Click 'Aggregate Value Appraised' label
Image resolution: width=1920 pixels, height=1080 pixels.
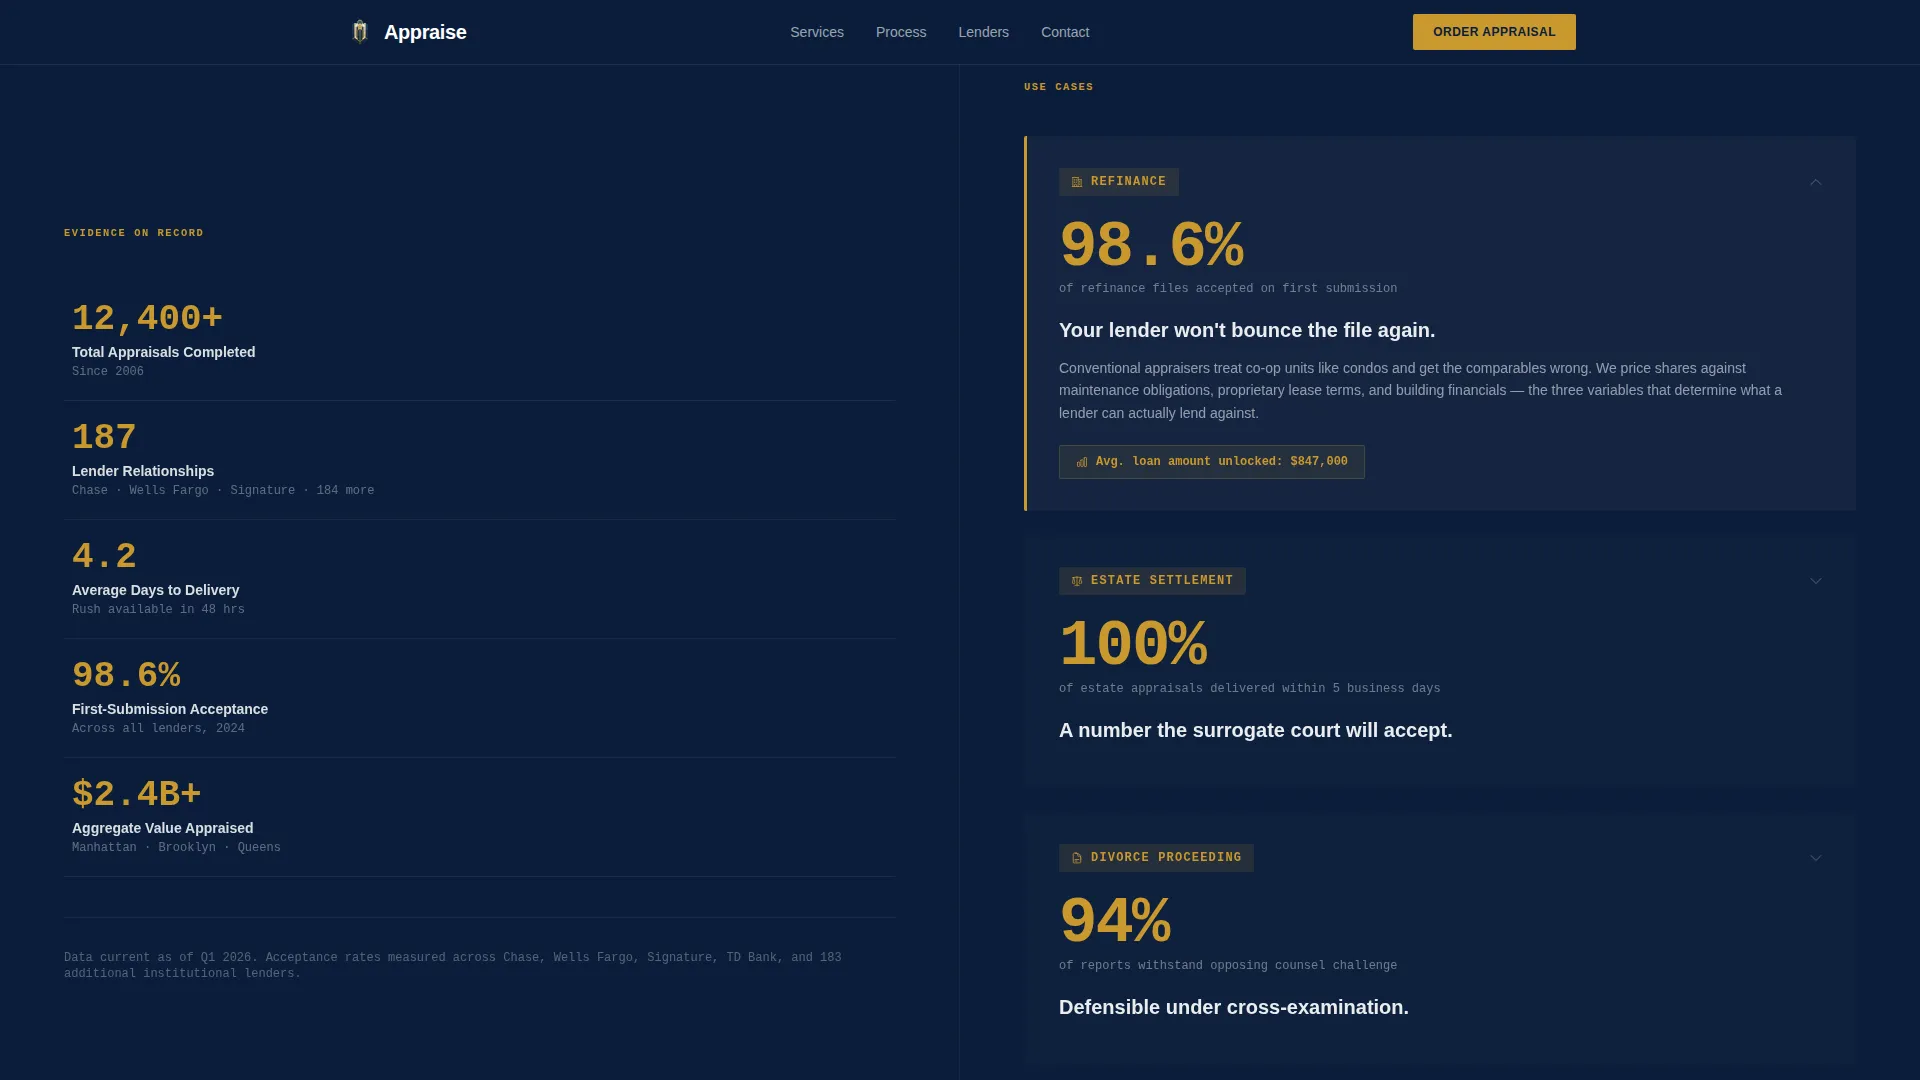click(x=163, y=828)
